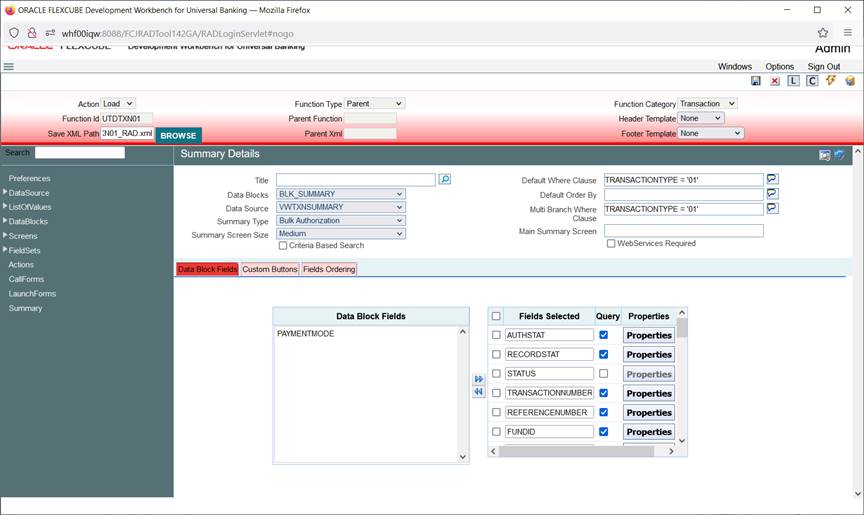
Task: Open the Windows menu
Action: [735, 67]
